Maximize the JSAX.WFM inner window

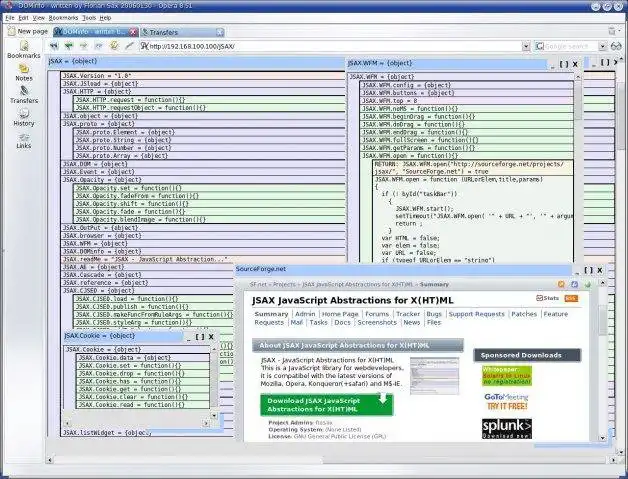pyautogui.click(x=564, y=64)
